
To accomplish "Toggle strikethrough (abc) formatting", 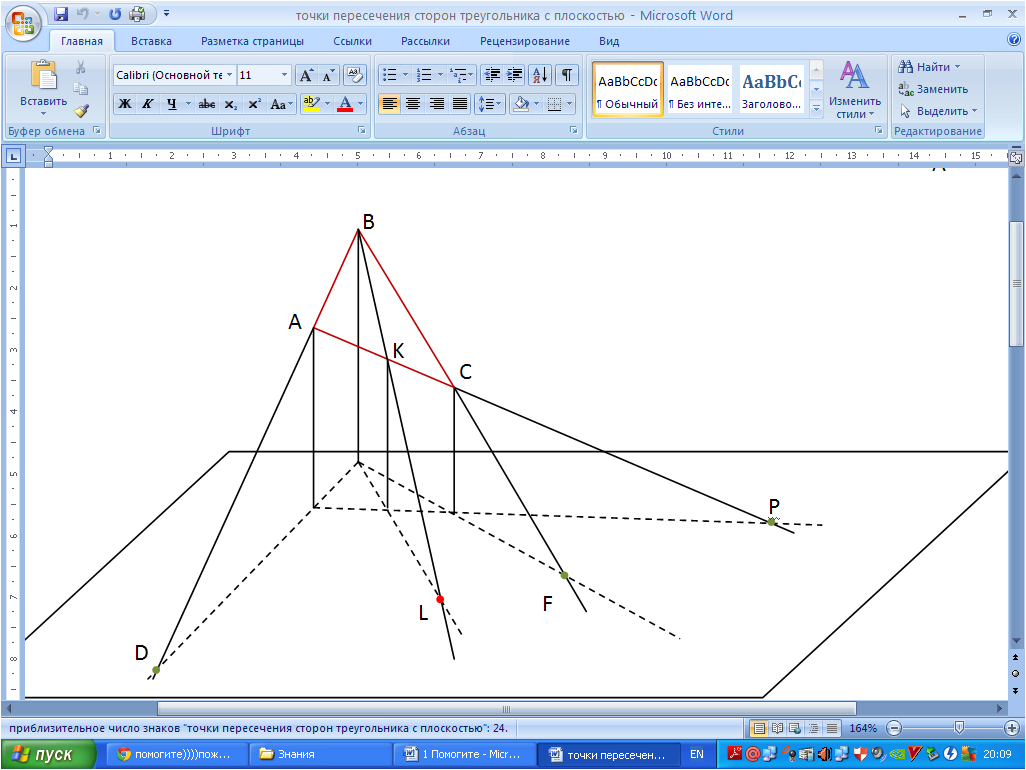I will click(x=207, y=103).
